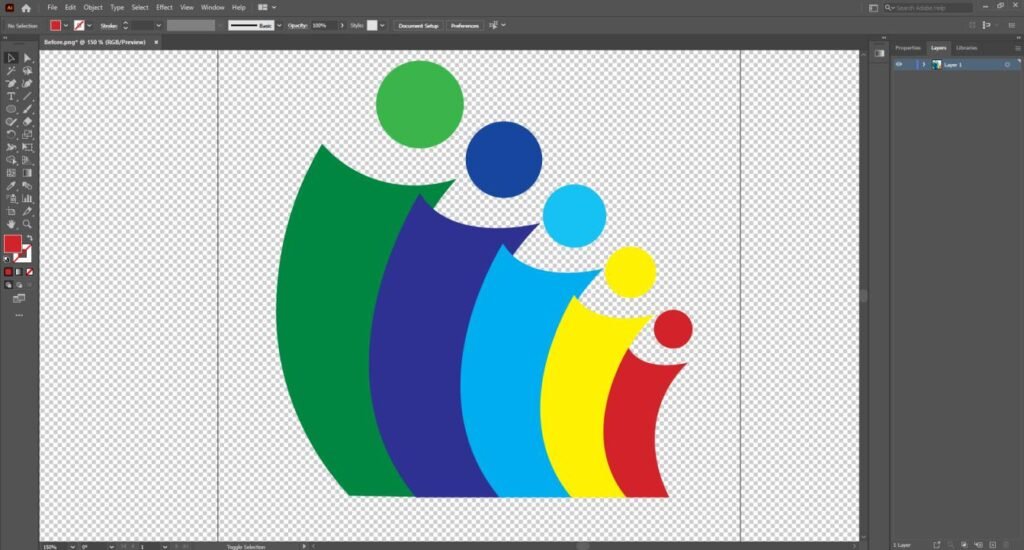Change screen mode button in toolbar
The width and height of the screenshot is (1024, 550).
19,299
